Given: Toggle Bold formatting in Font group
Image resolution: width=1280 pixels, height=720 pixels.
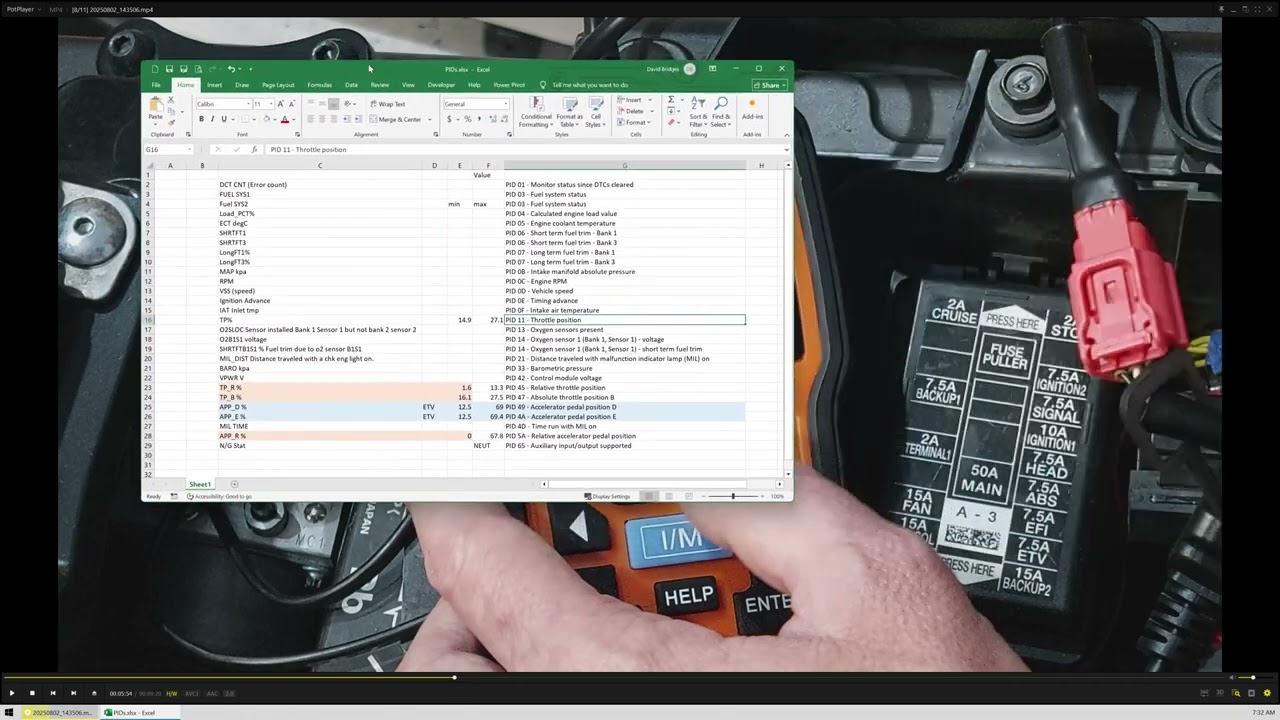Looking at the screenshot, I should (x=201, y=119).
